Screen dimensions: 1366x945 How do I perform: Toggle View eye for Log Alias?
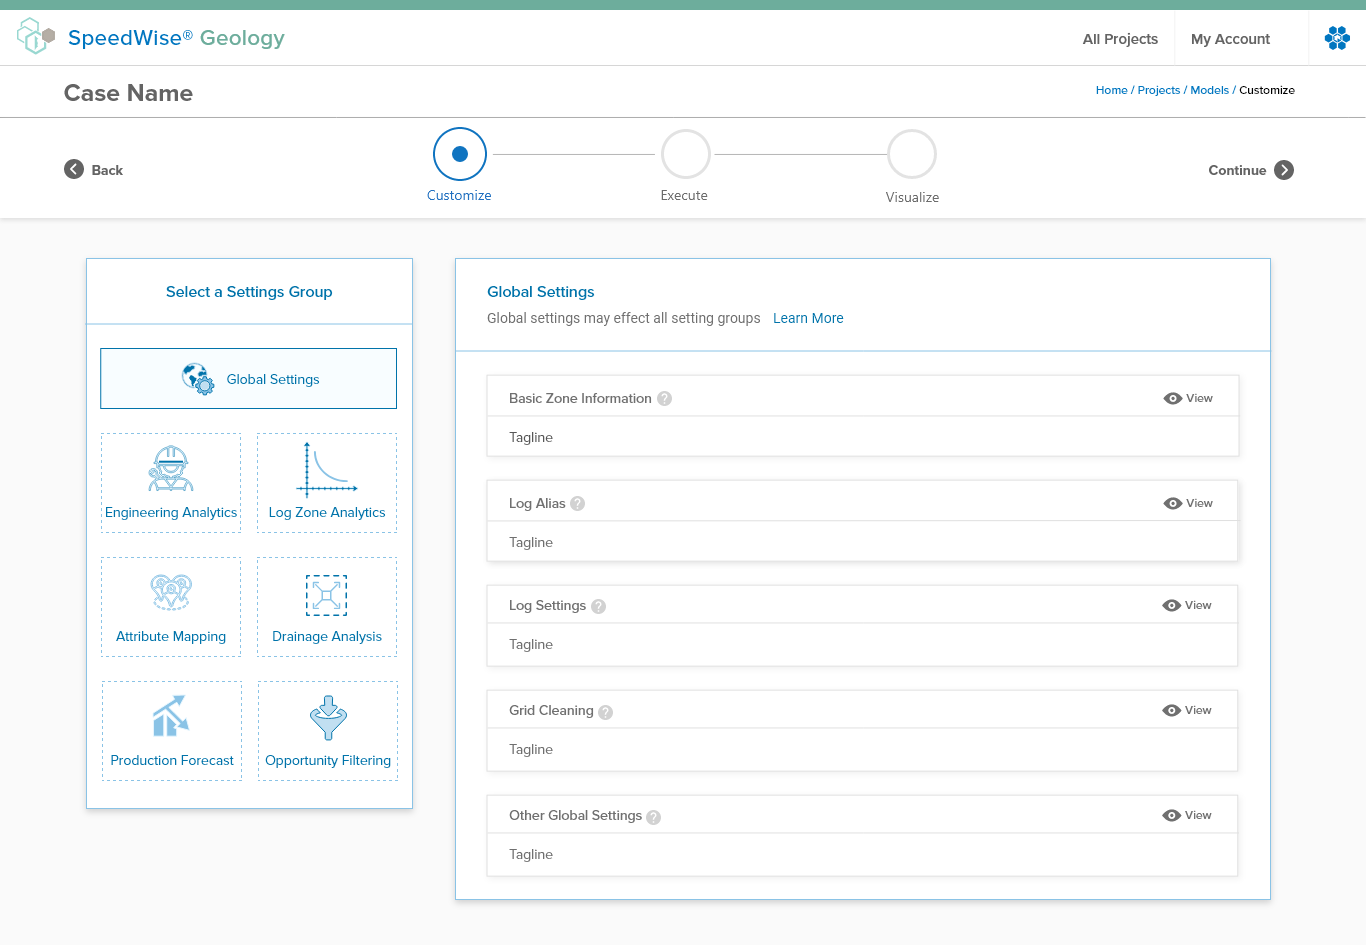click(1173, 504)
